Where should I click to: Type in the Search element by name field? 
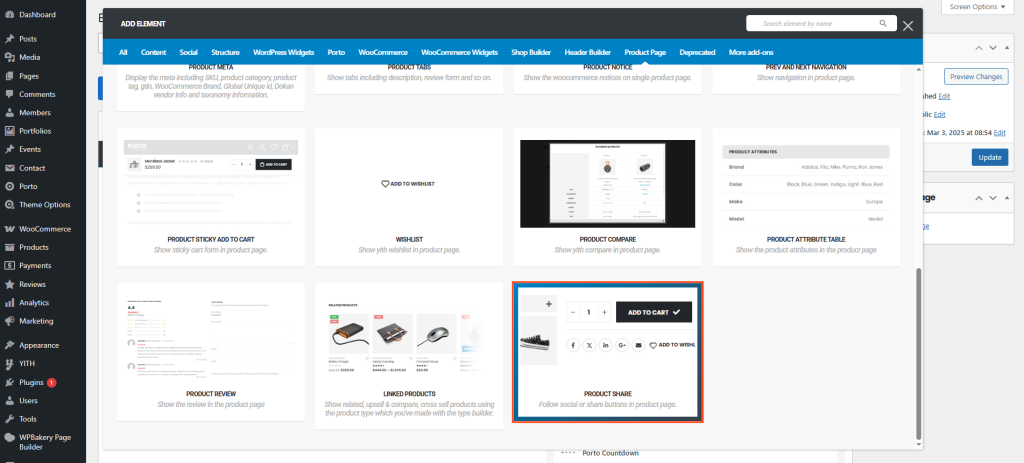[x=810, y=23]
